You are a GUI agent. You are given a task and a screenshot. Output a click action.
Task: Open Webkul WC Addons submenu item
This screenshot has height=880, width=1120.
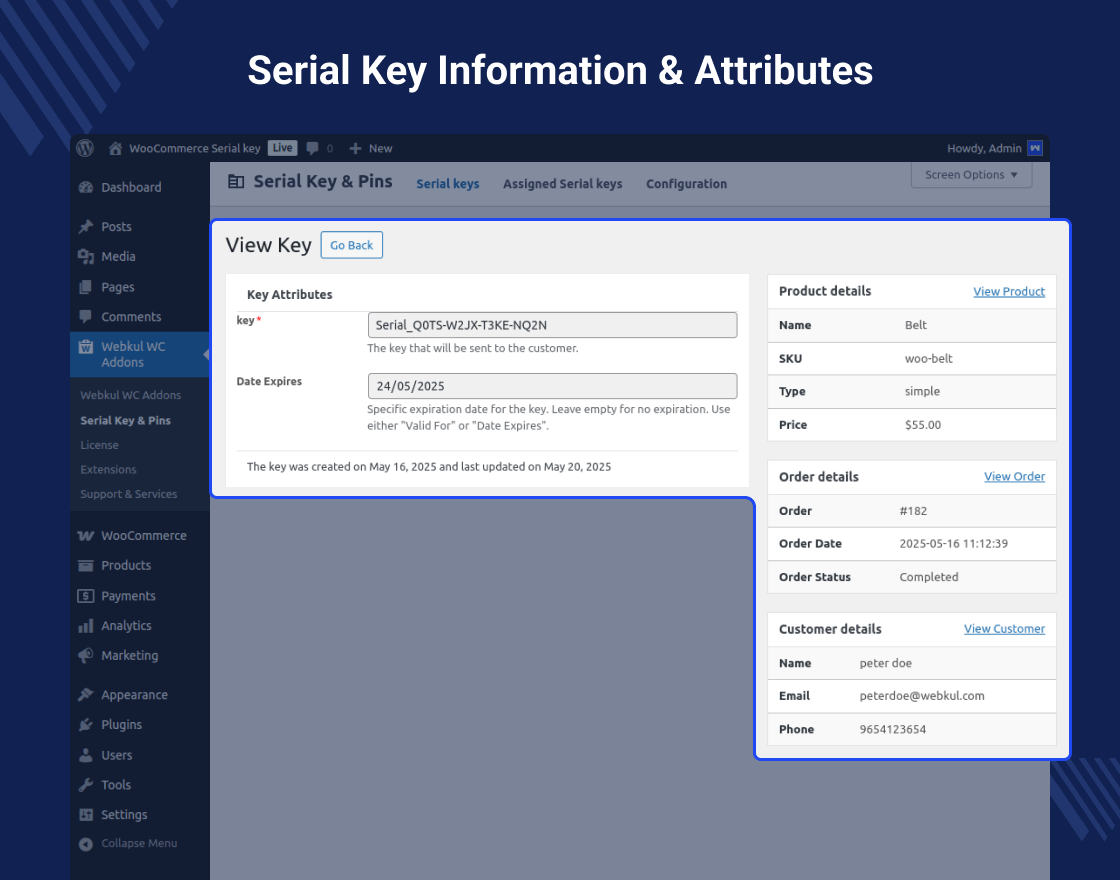(x=131, y=395)
